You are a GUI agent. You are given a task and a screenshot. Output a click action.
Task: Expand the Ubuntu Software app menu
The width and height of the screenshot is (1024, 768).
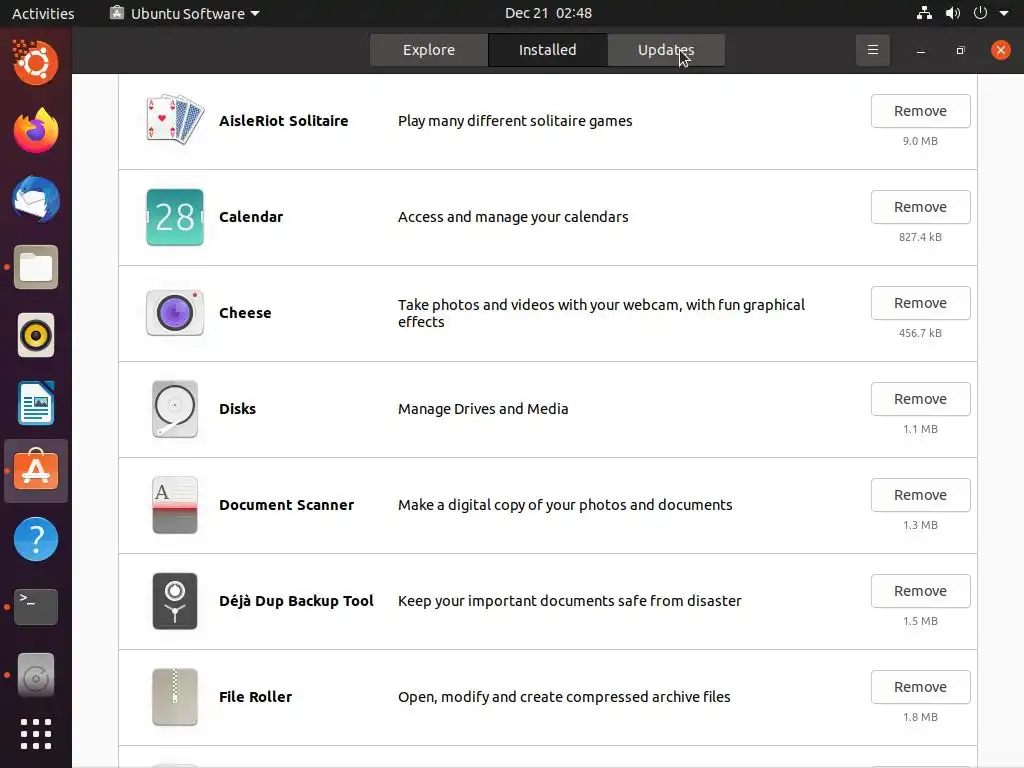pos(185,13)
